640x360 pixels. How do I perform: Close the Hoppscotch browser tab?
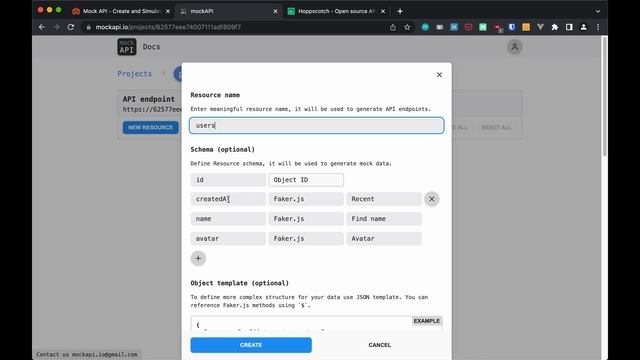pos(383,11)
